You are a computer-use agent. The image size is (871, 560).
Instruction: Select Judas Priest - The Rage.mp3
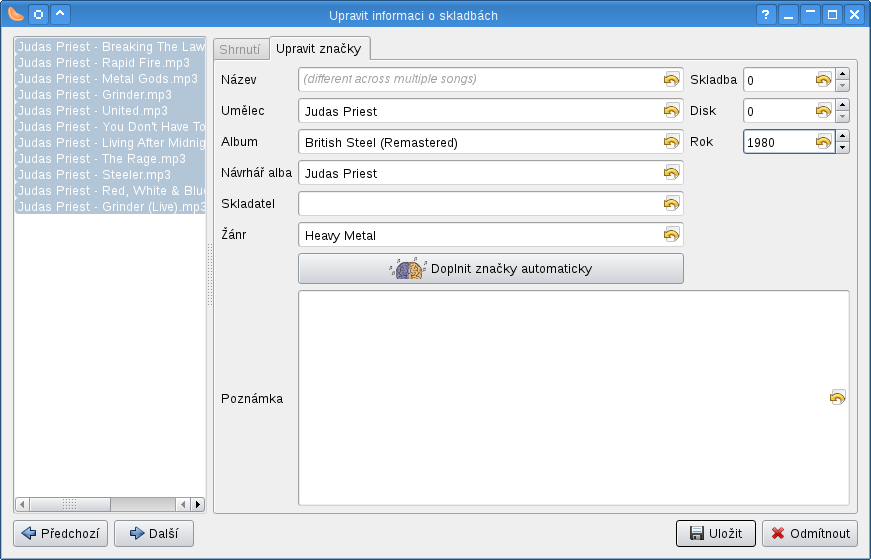pos(110,159)
